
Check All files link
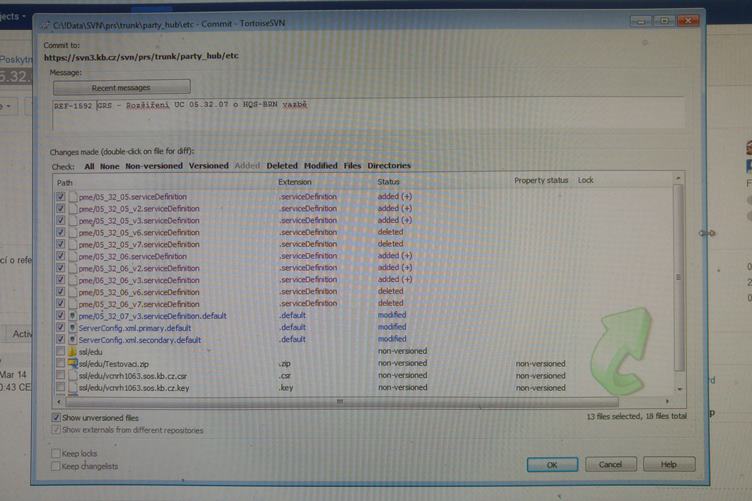tap(89, 166)
